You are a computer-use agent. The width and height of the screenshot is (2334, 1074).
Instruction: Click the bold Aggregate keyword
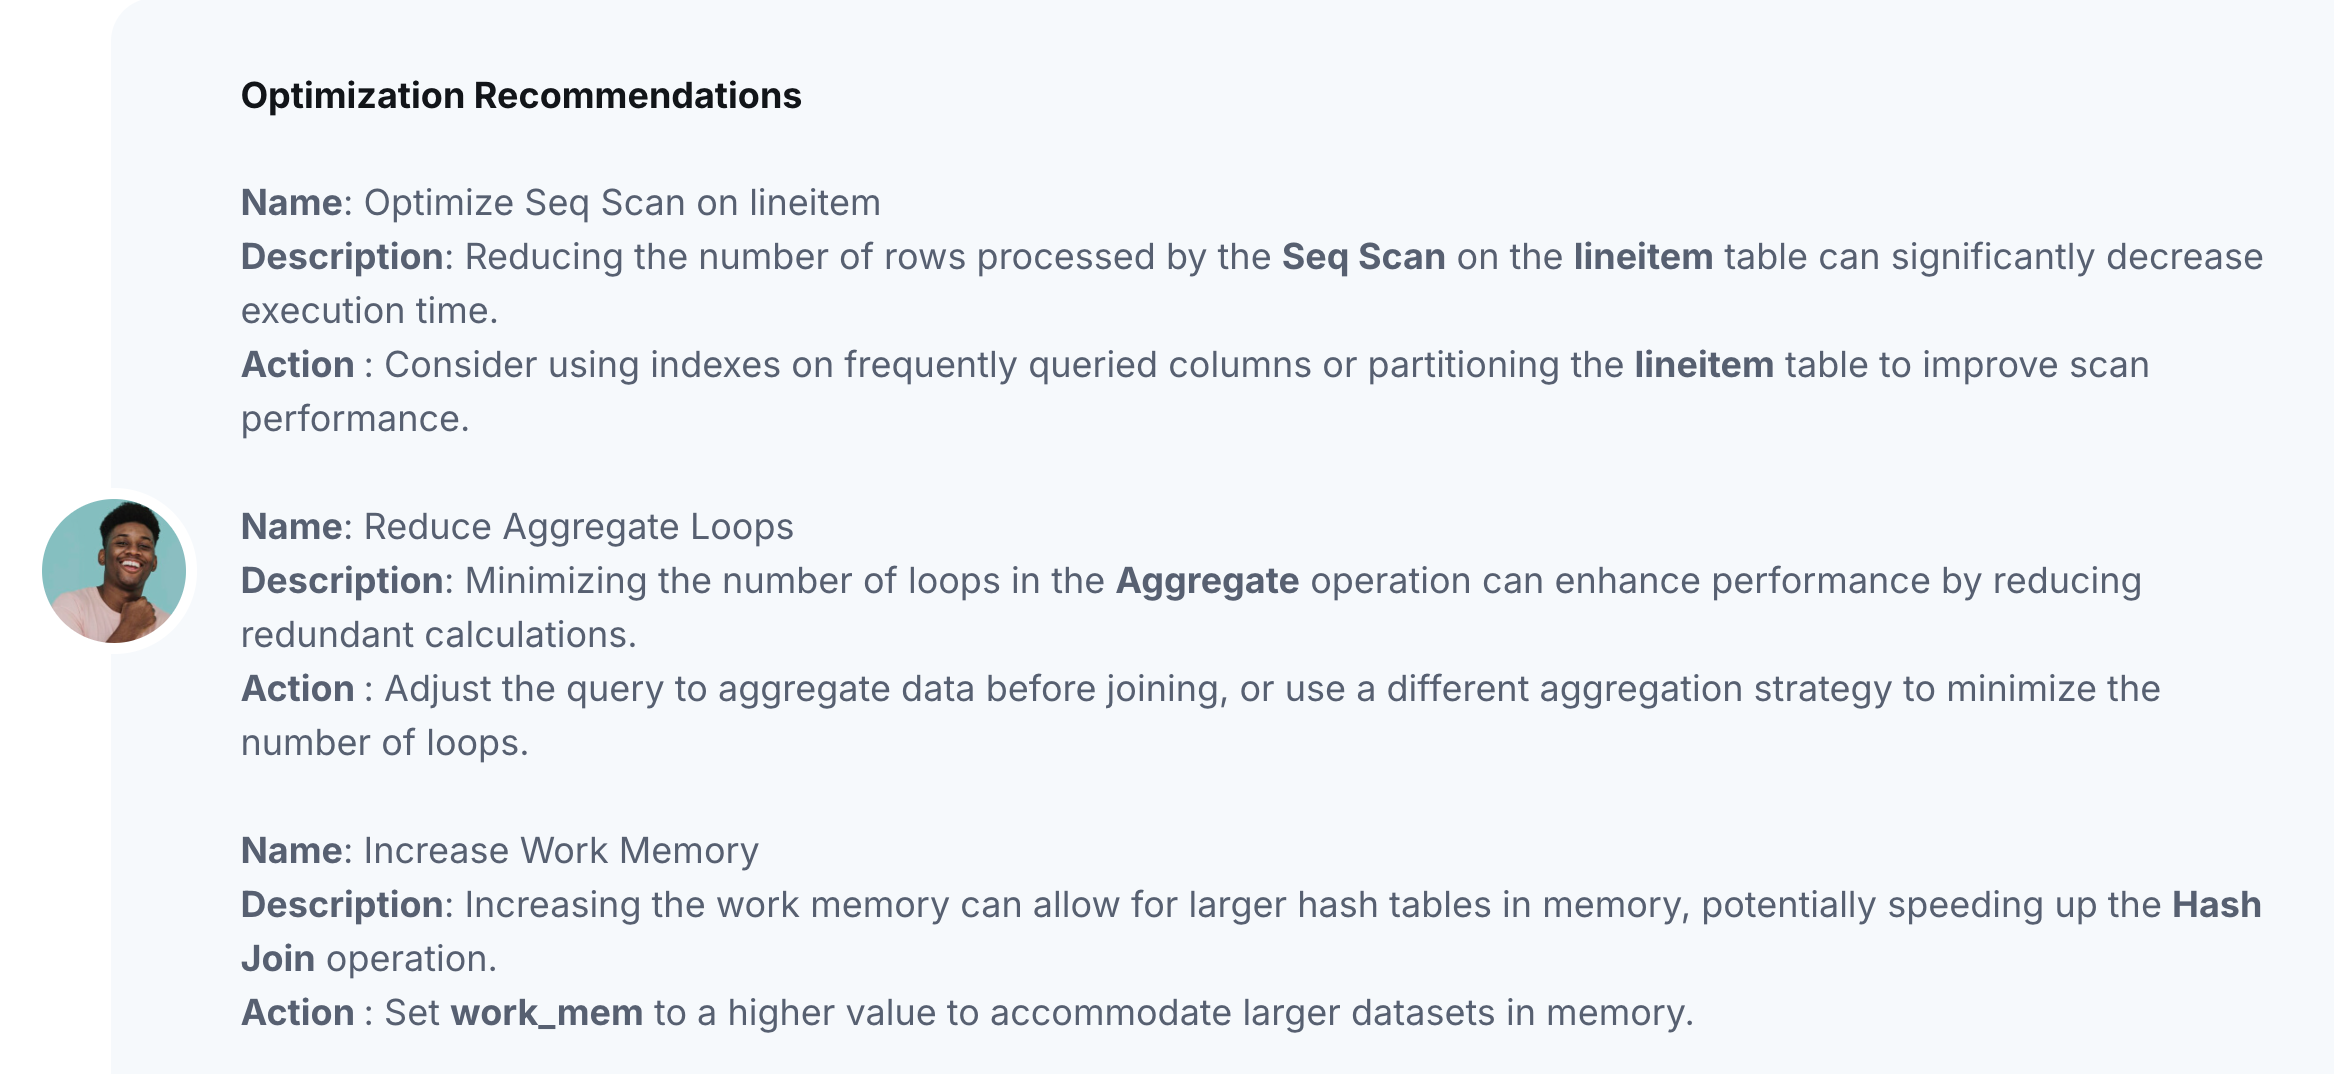point(1207,581)
